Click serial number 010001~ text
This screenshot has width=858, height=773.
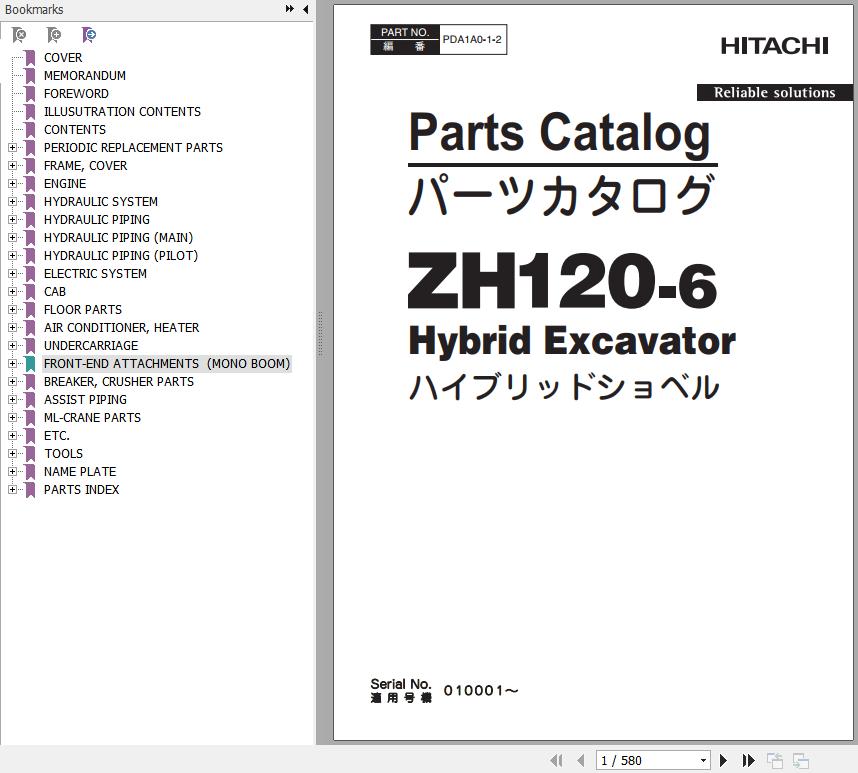pyautogui.click(x=481, y=690)
